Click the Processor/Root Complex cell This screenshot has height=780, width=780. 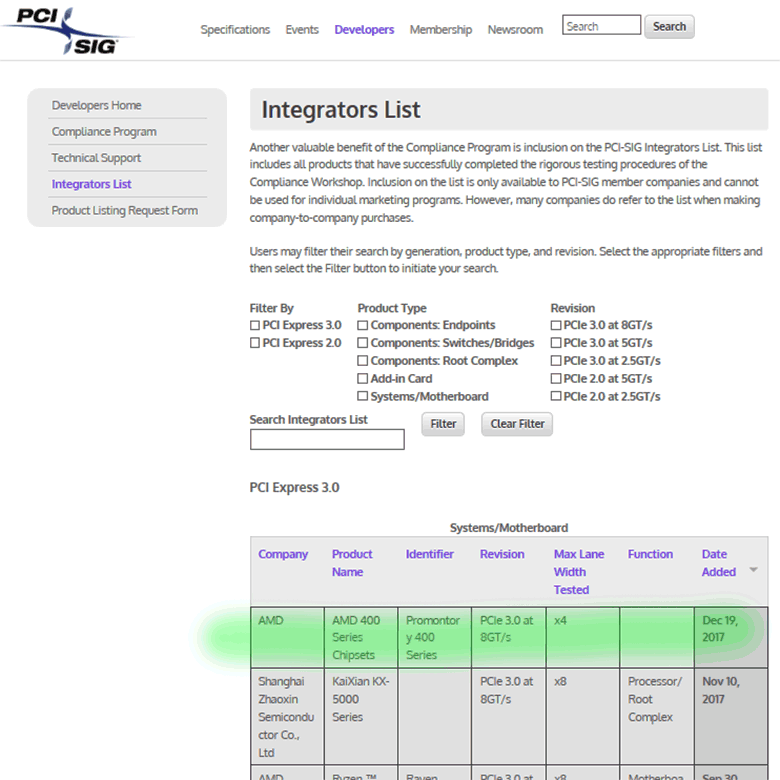[657, 717]
